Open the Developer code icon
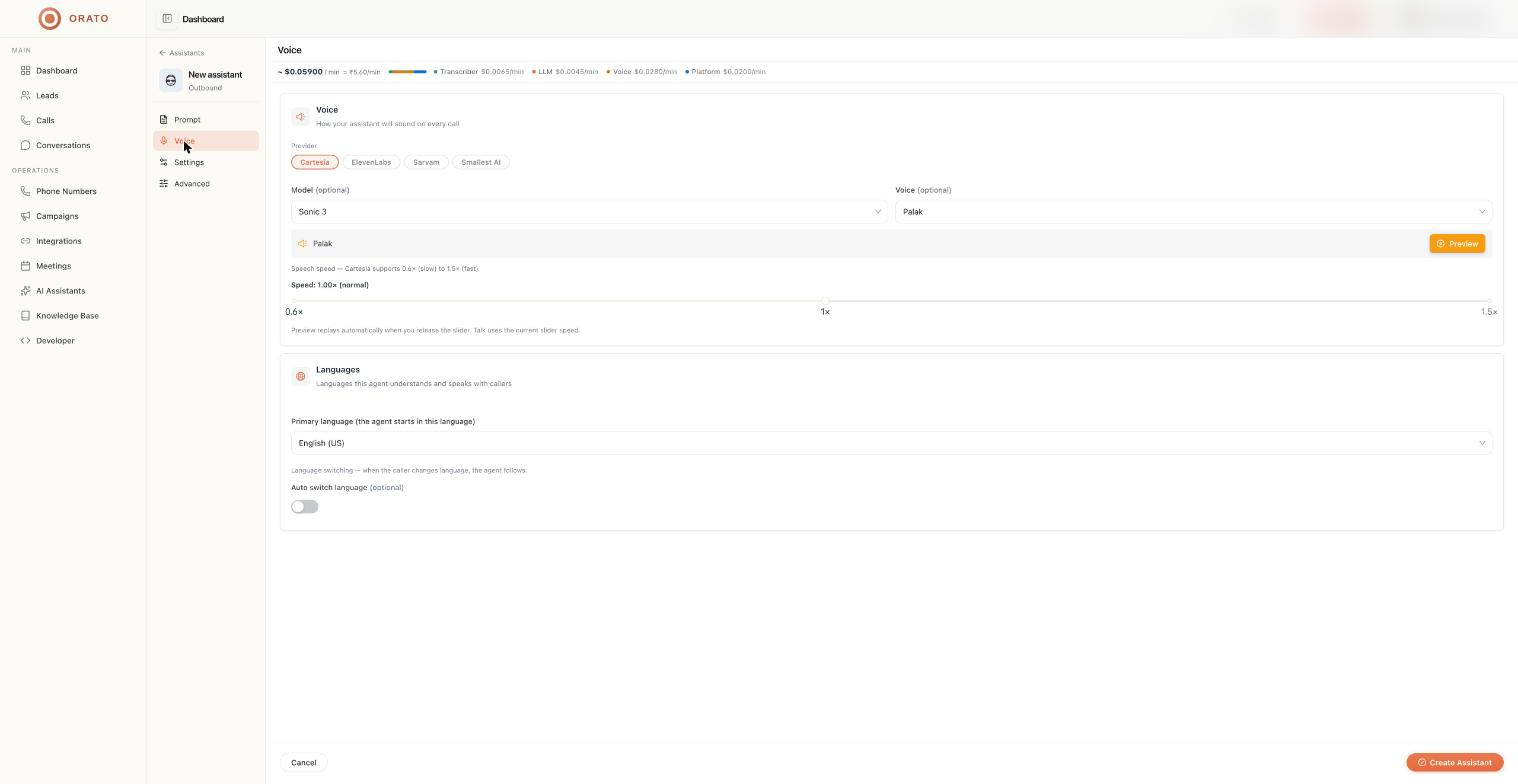1518x784 pixels. tap(25, 341)
